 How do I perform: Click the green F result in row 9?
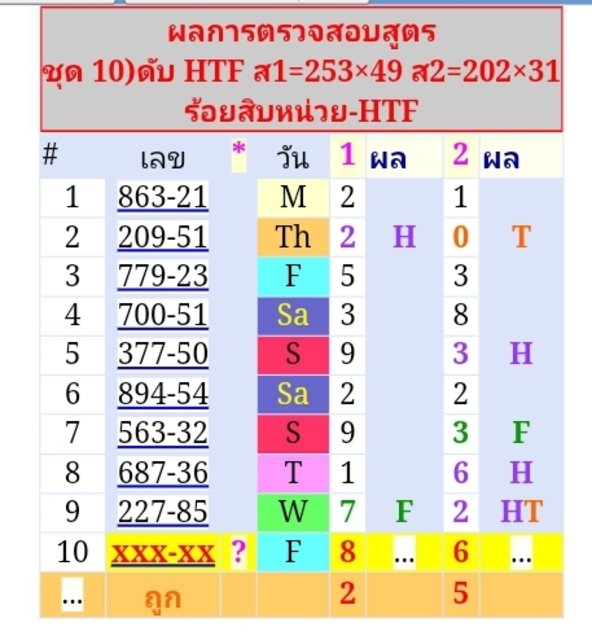click(x=405, y=512)
